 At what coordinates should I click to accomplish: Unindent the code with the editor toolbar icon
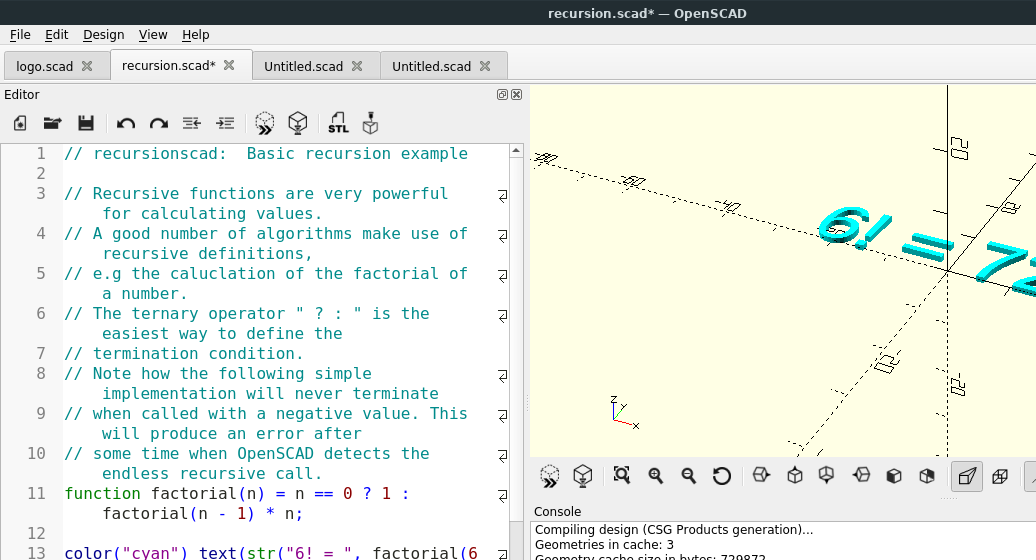click(192, 123)
